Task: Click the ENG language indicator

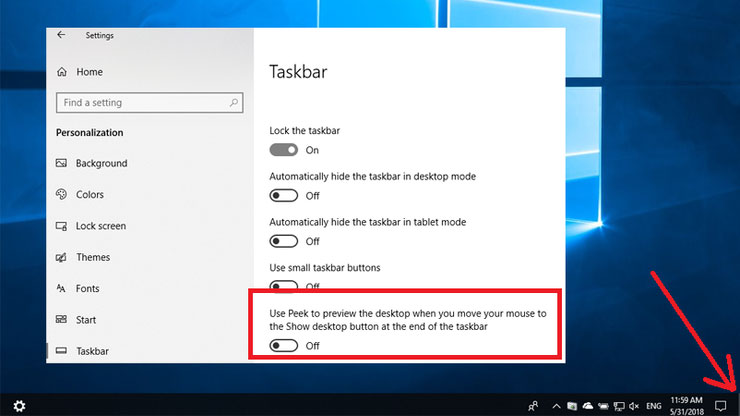Action: (654, 406)
